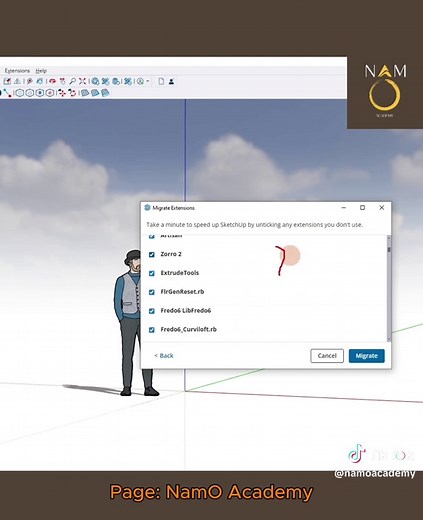Click the FlrGenReset.rb list label
The image size is (423, 520).
click(x=182, y=292)
